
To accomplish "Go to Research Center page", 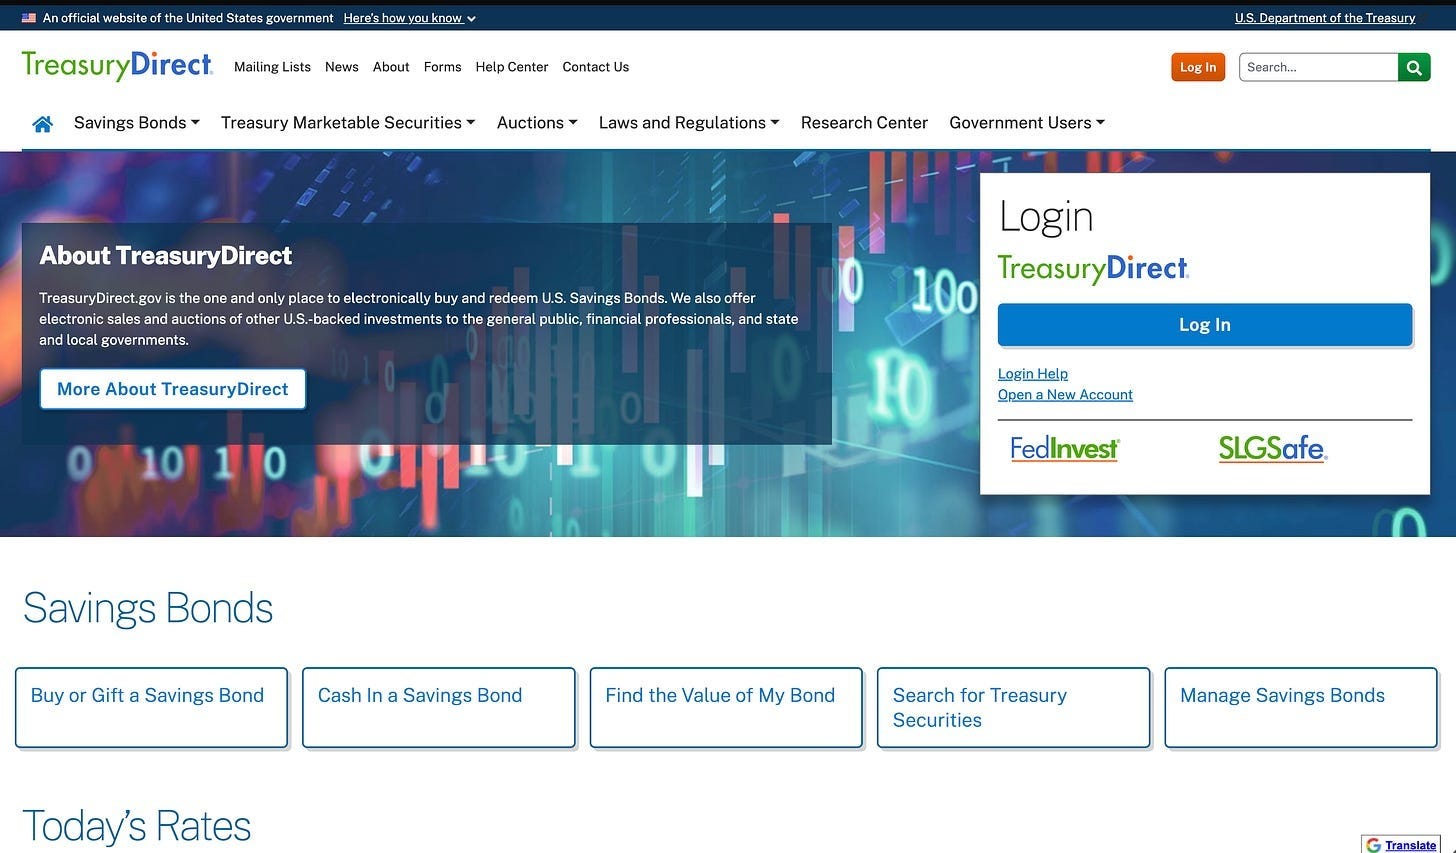I will 864,123.
